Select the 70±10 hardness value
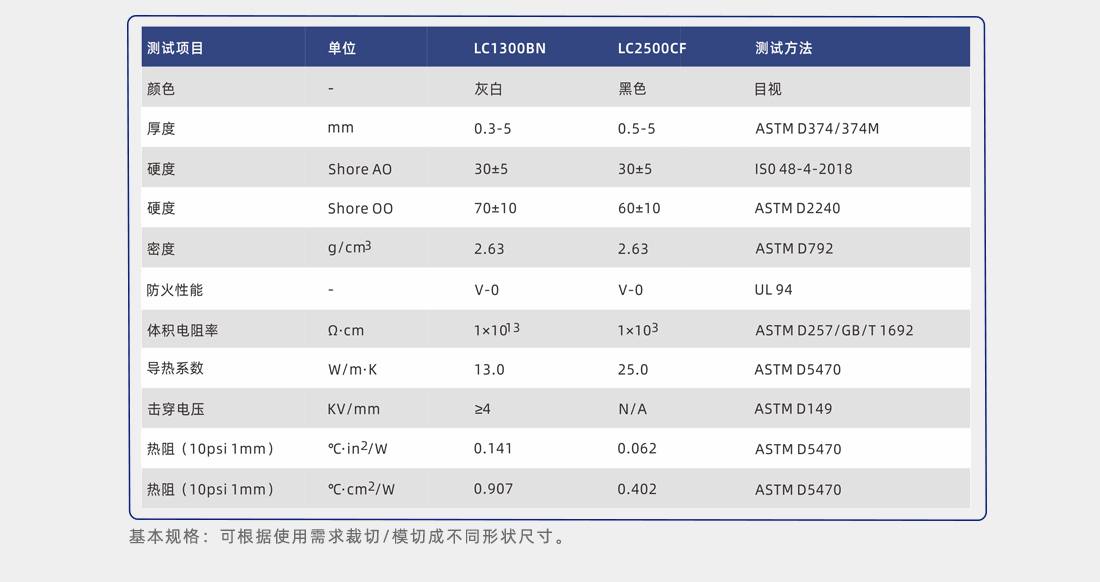Image resolution: width=1100 pixels, height=582 pixels. (496, 209)
